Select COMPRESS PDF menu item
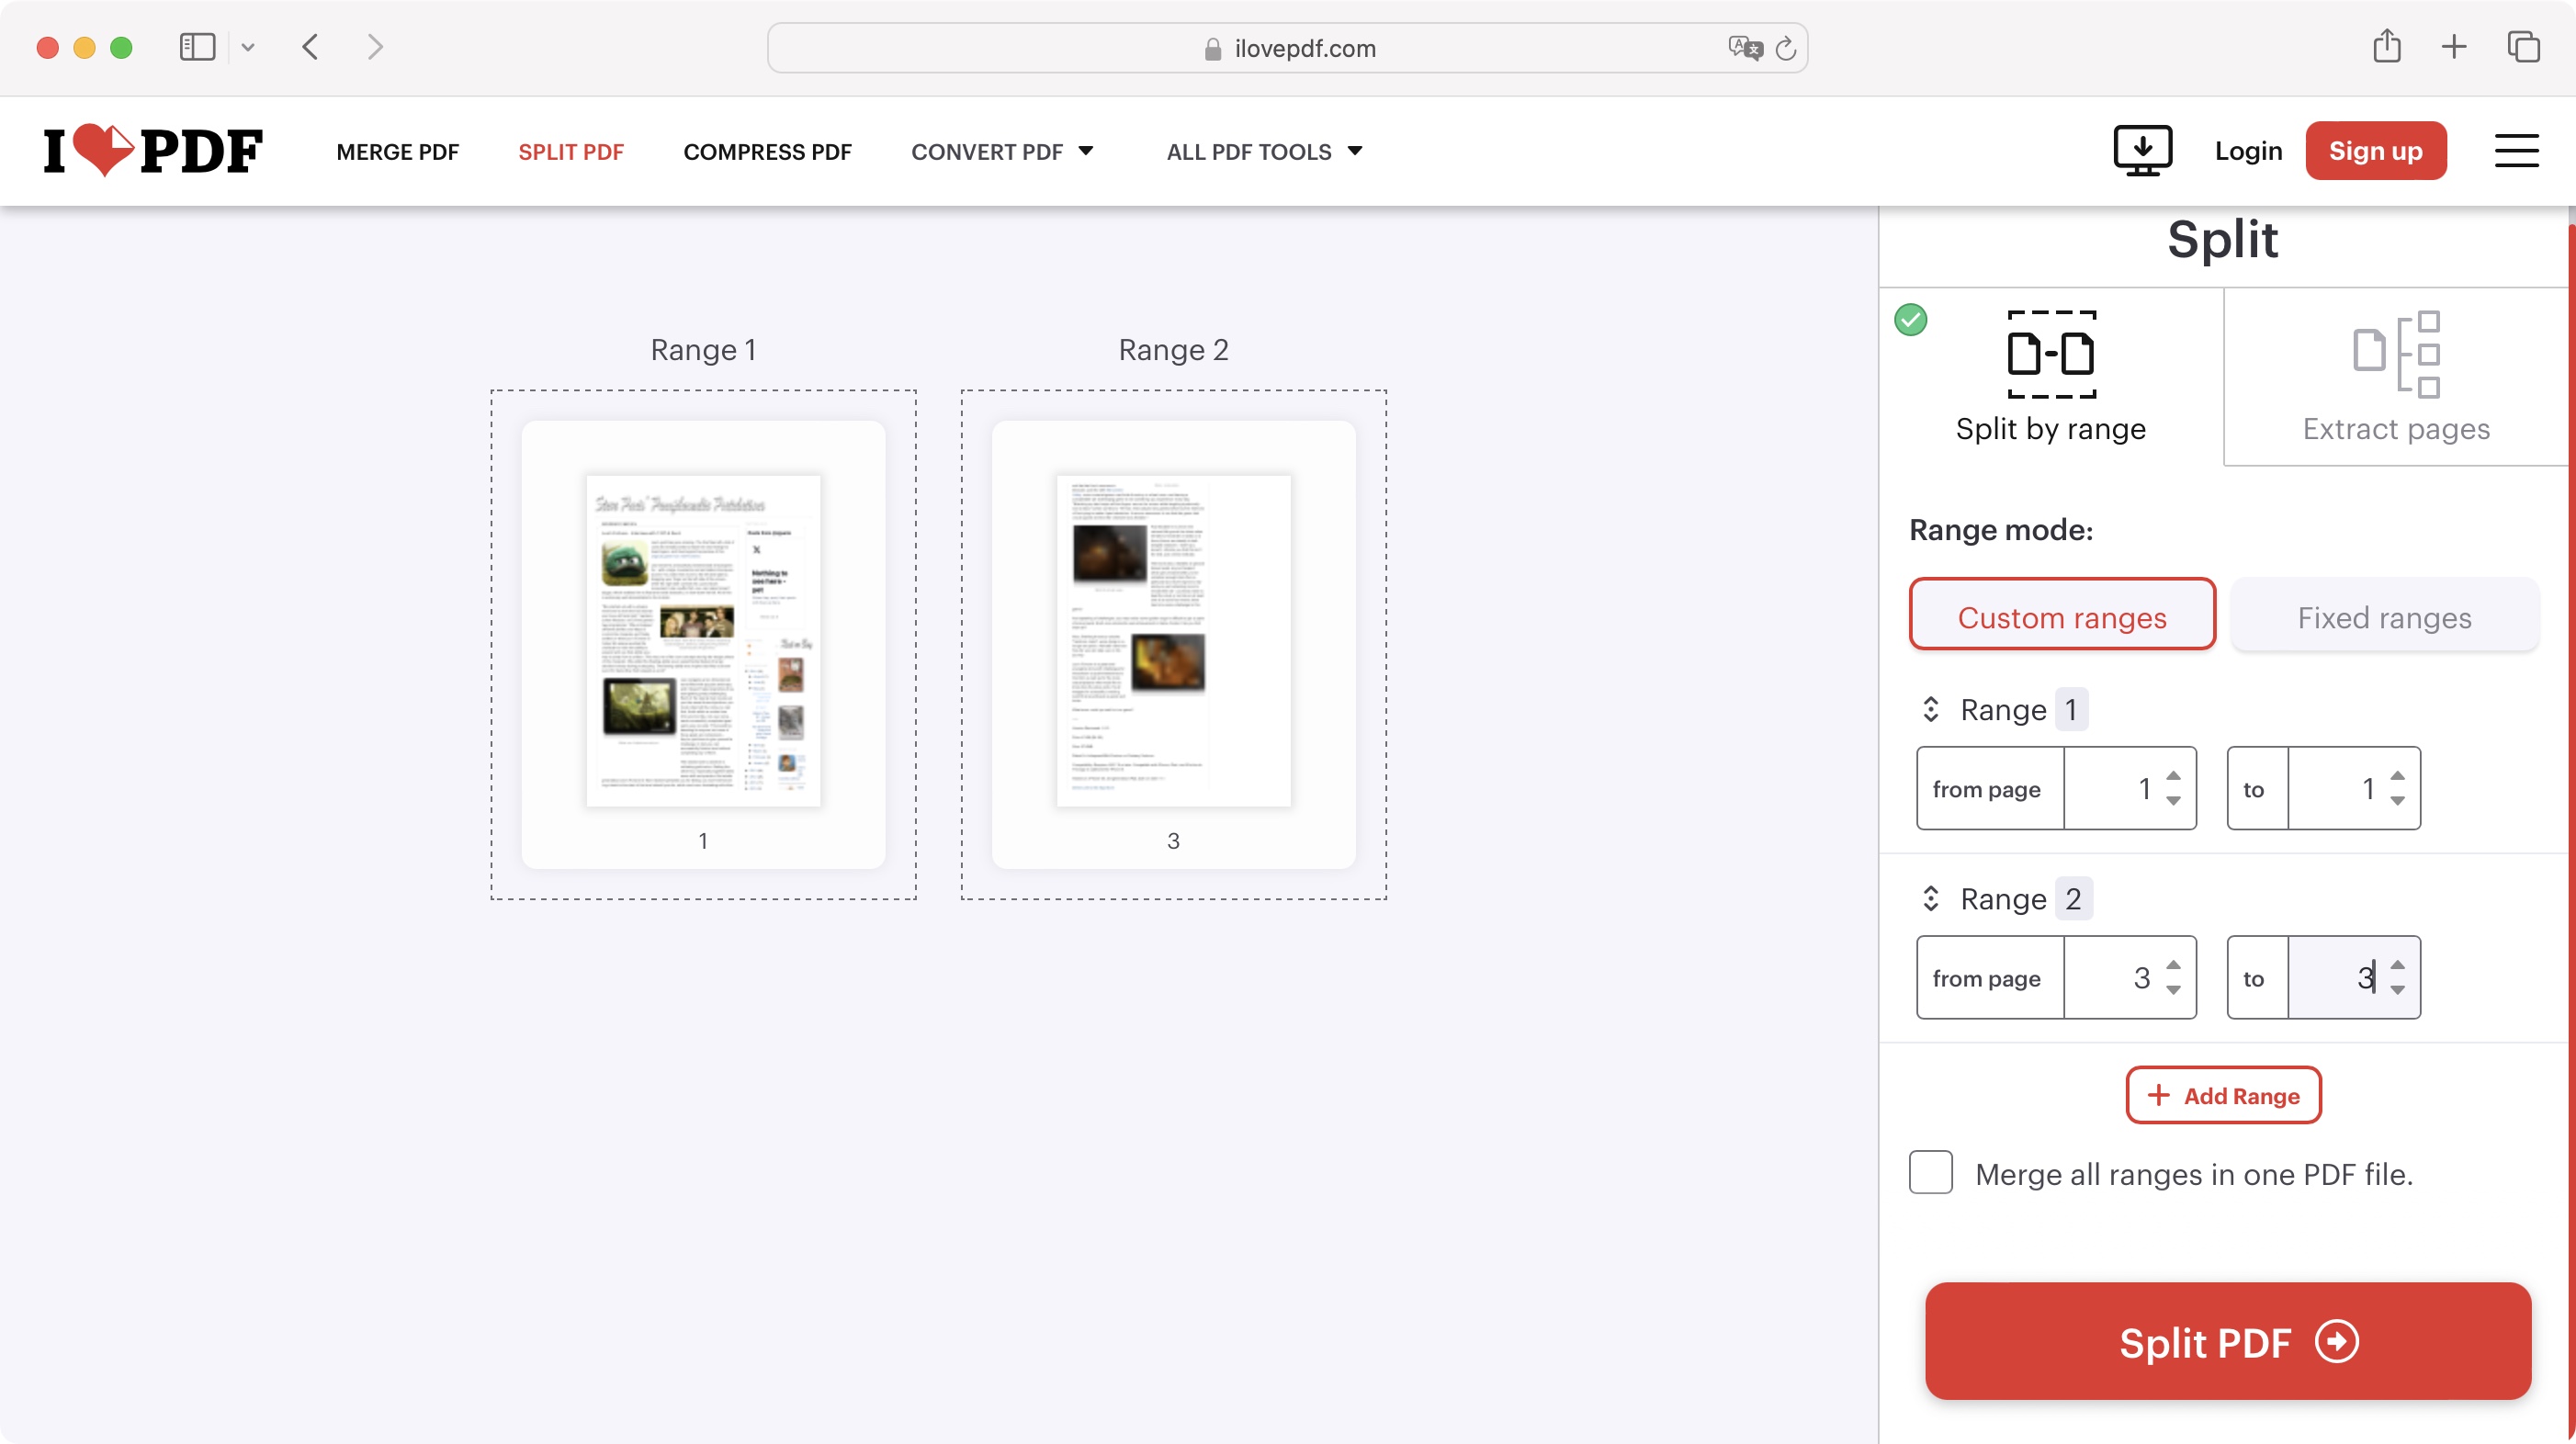 coord(766,151)
